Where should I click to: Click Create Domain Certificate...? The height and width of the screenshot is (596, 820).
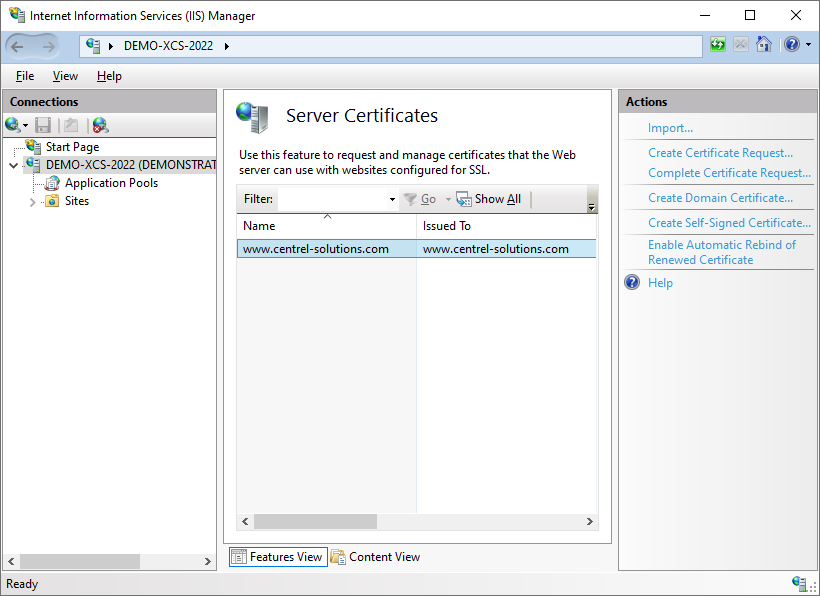[x=721, y=198]
